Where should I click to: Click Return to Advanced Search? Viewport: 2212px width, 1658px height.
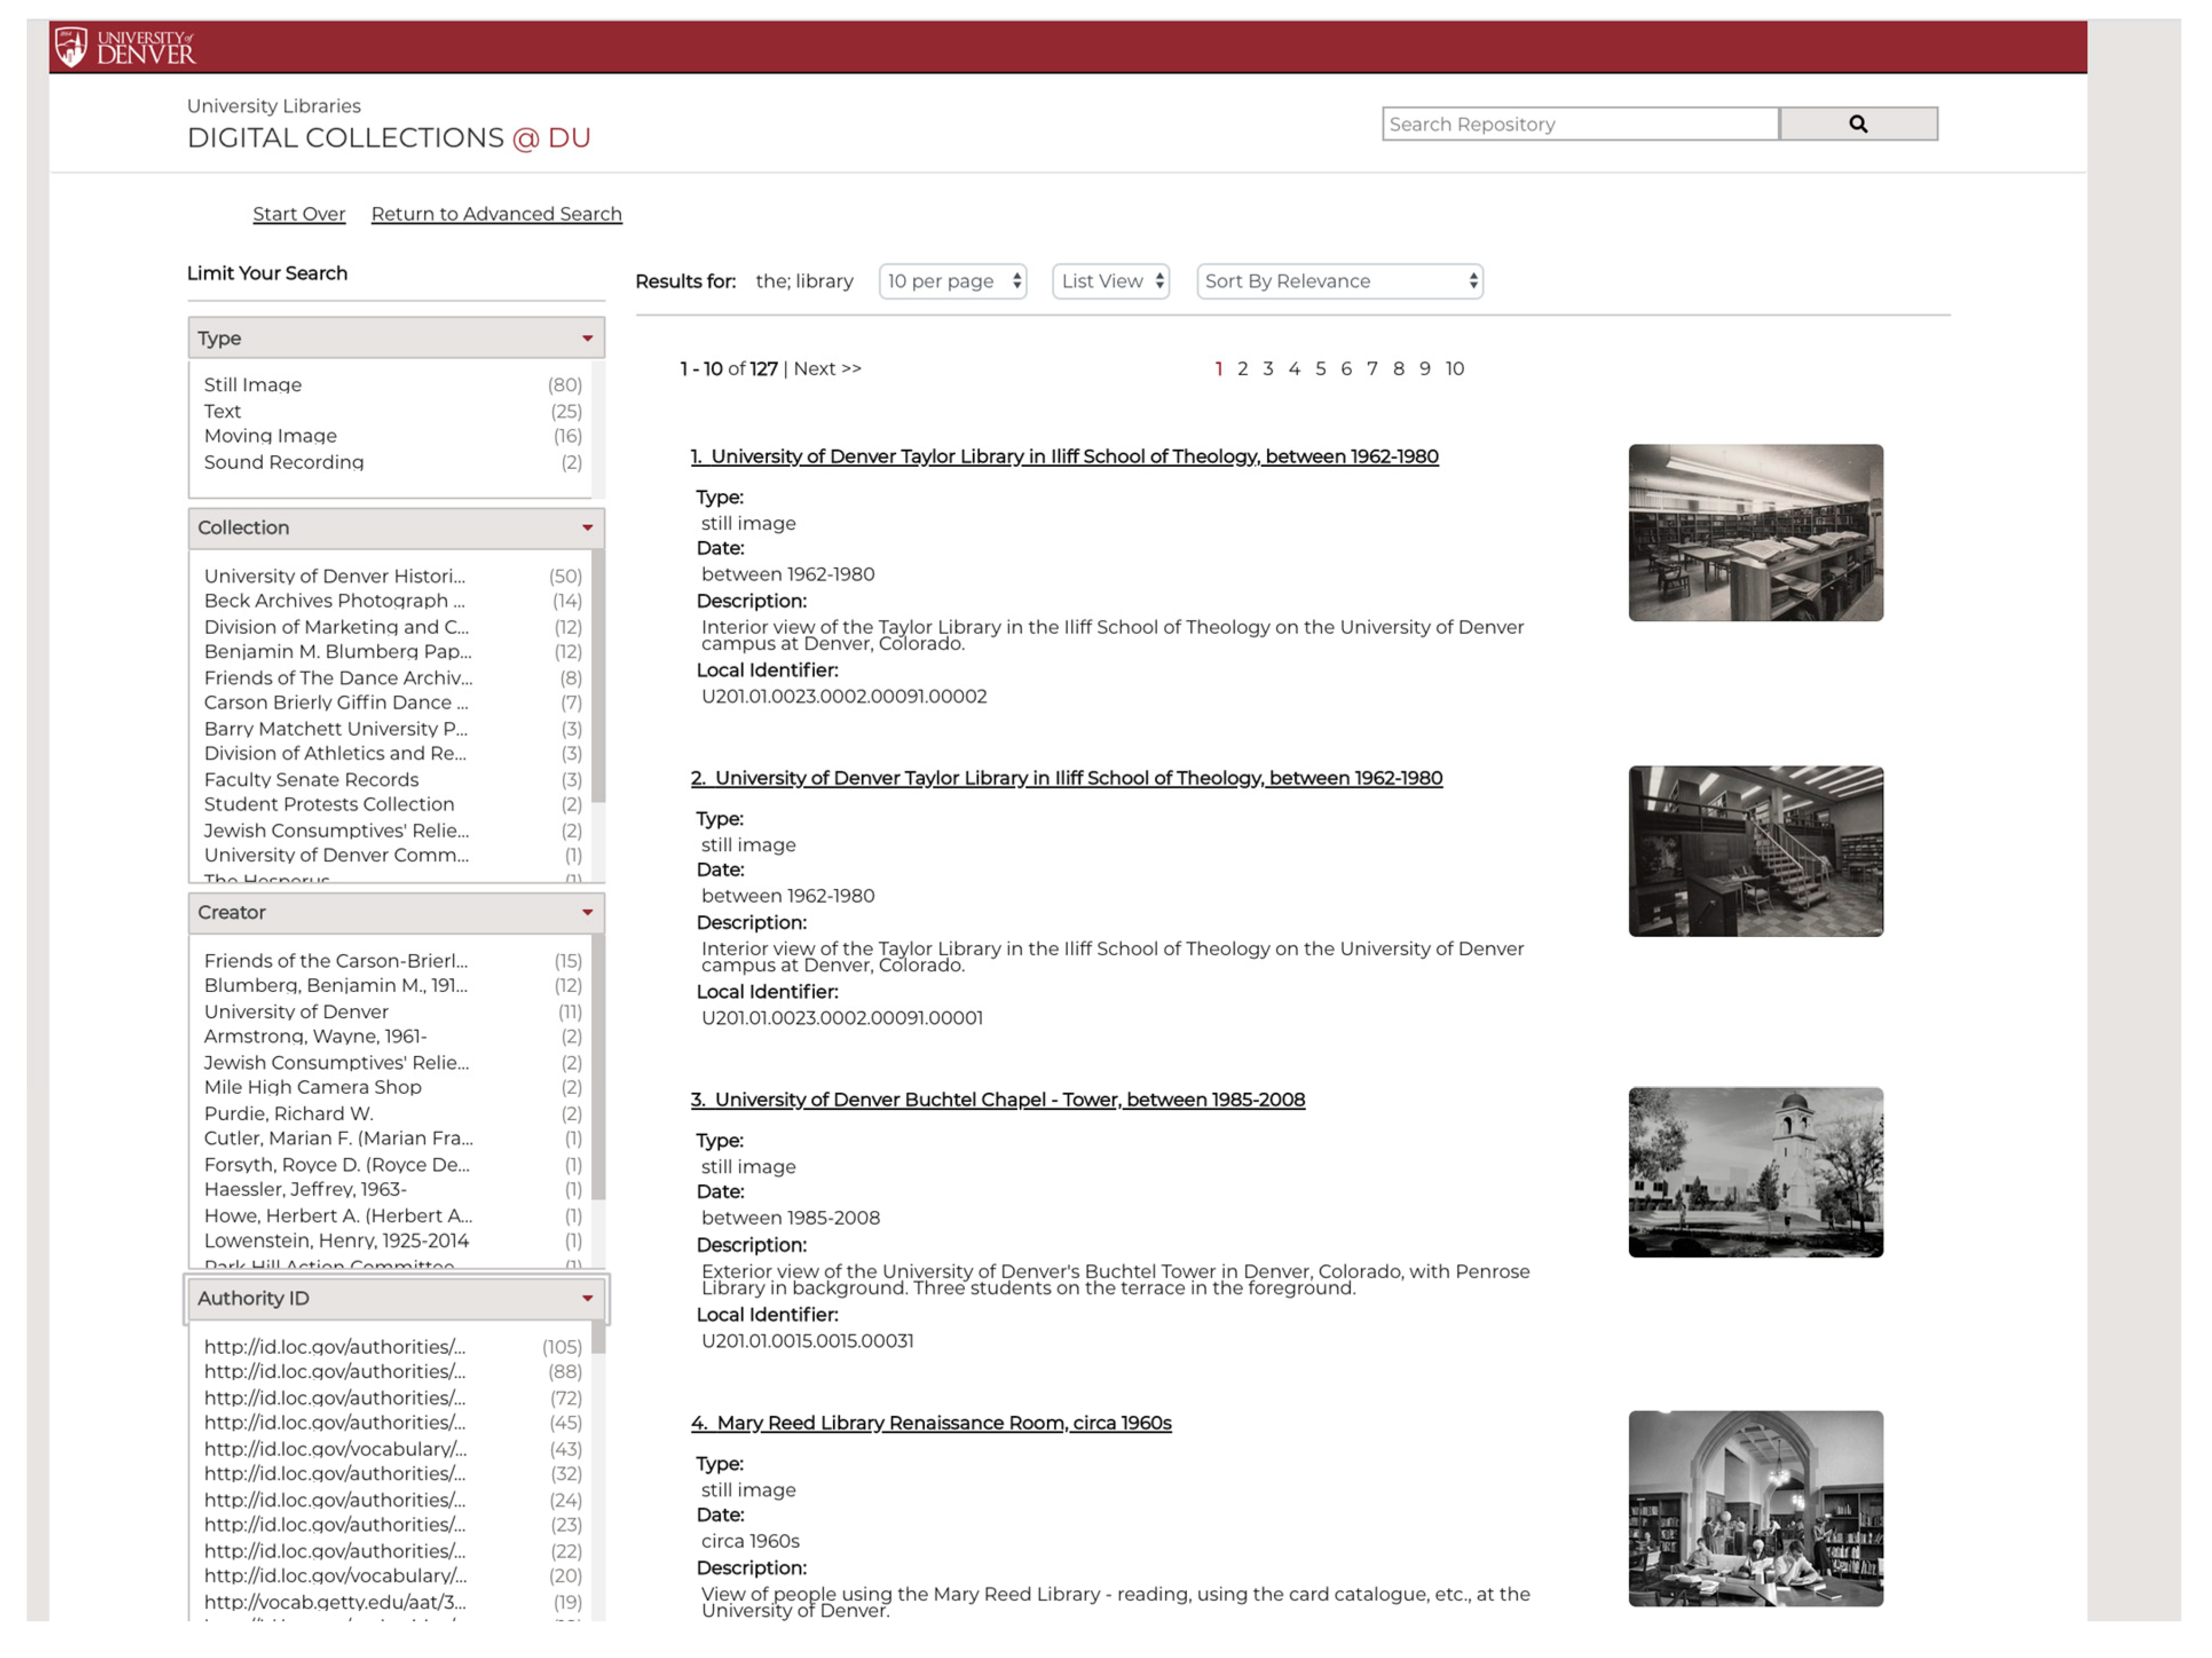click(496, 214)
